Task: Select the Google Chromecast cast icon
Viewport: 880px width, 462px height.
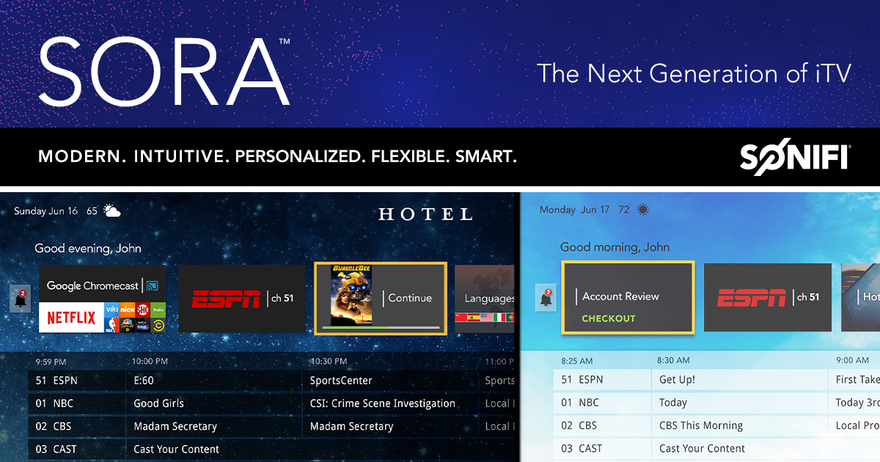Action: (152, 286)
